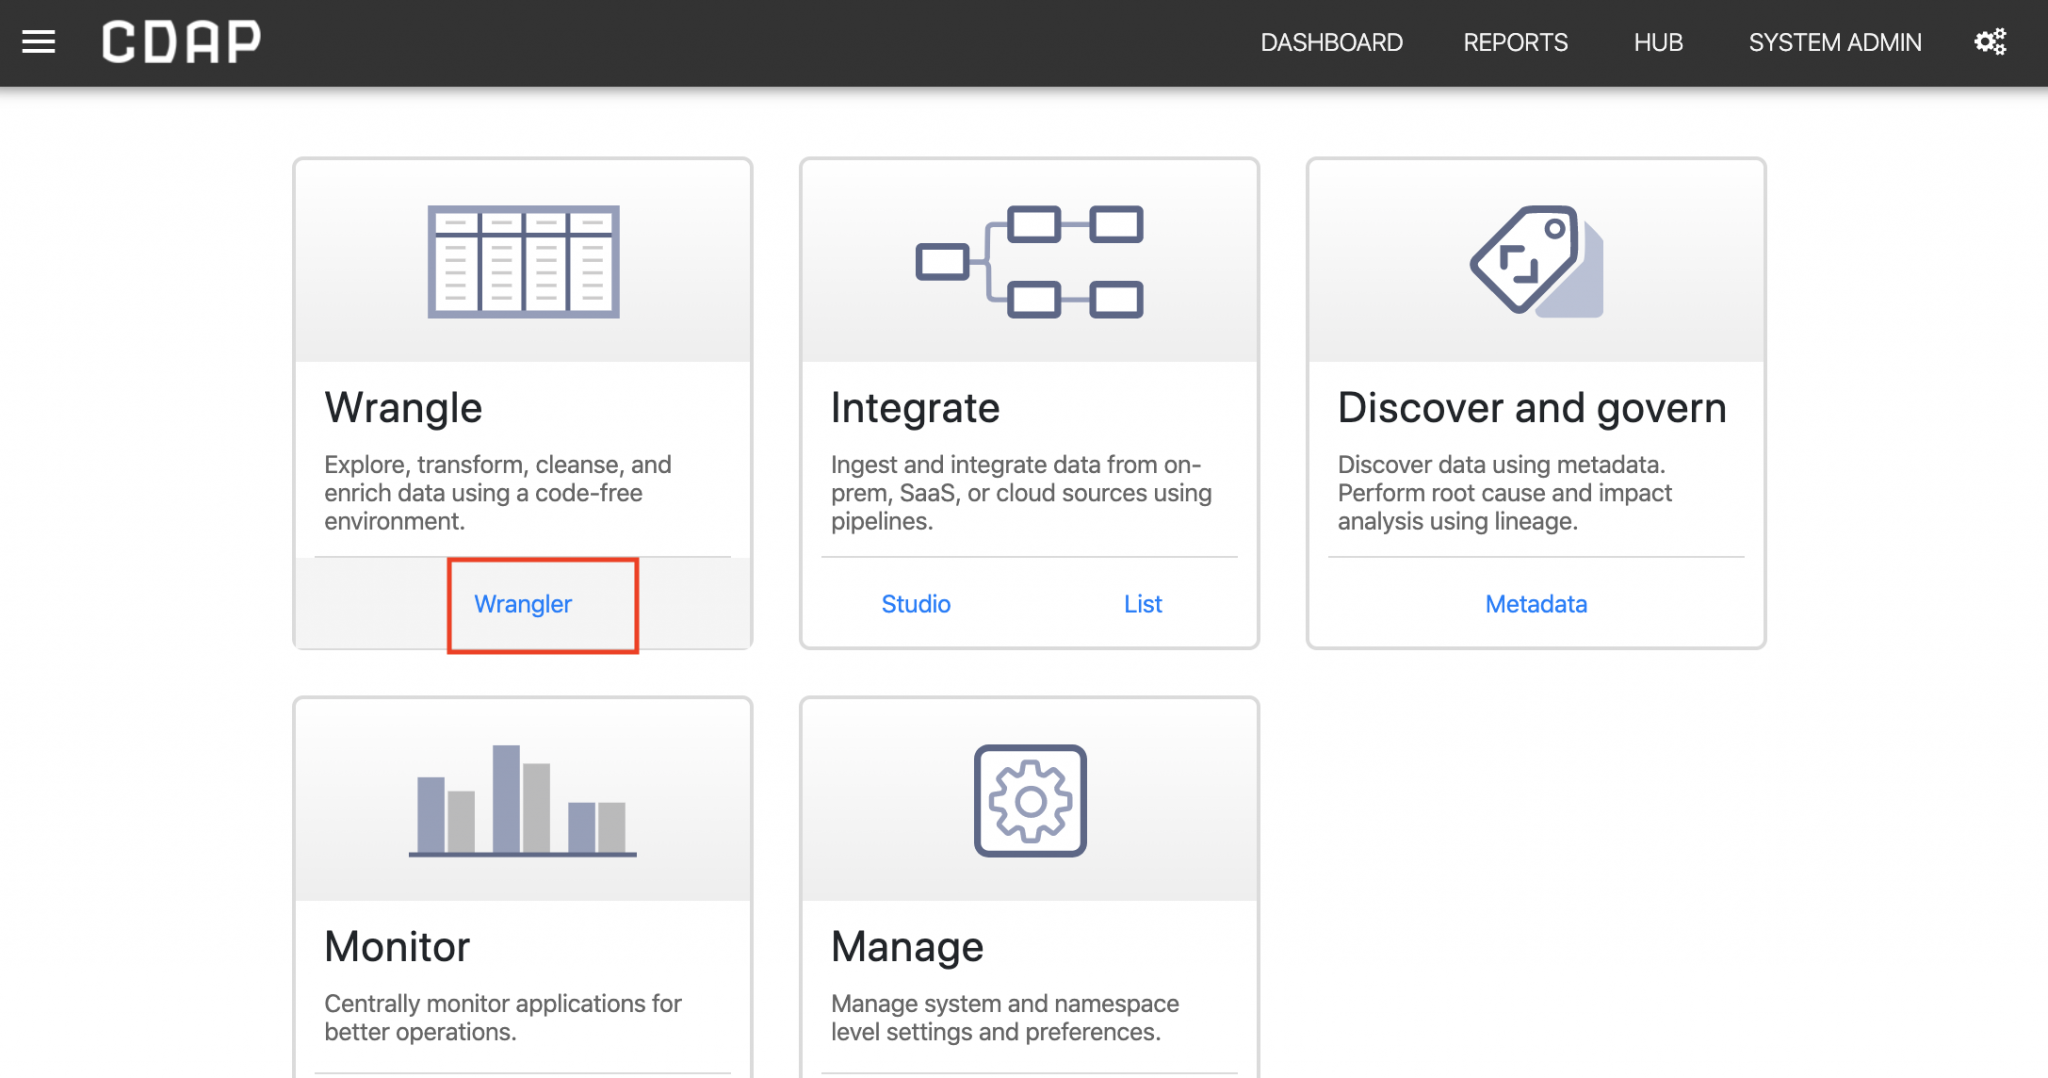Image resolution: width=2048 pixels, height=1078 pixels.
Task: Select the Integrate card heading
Action: (915, 408)
